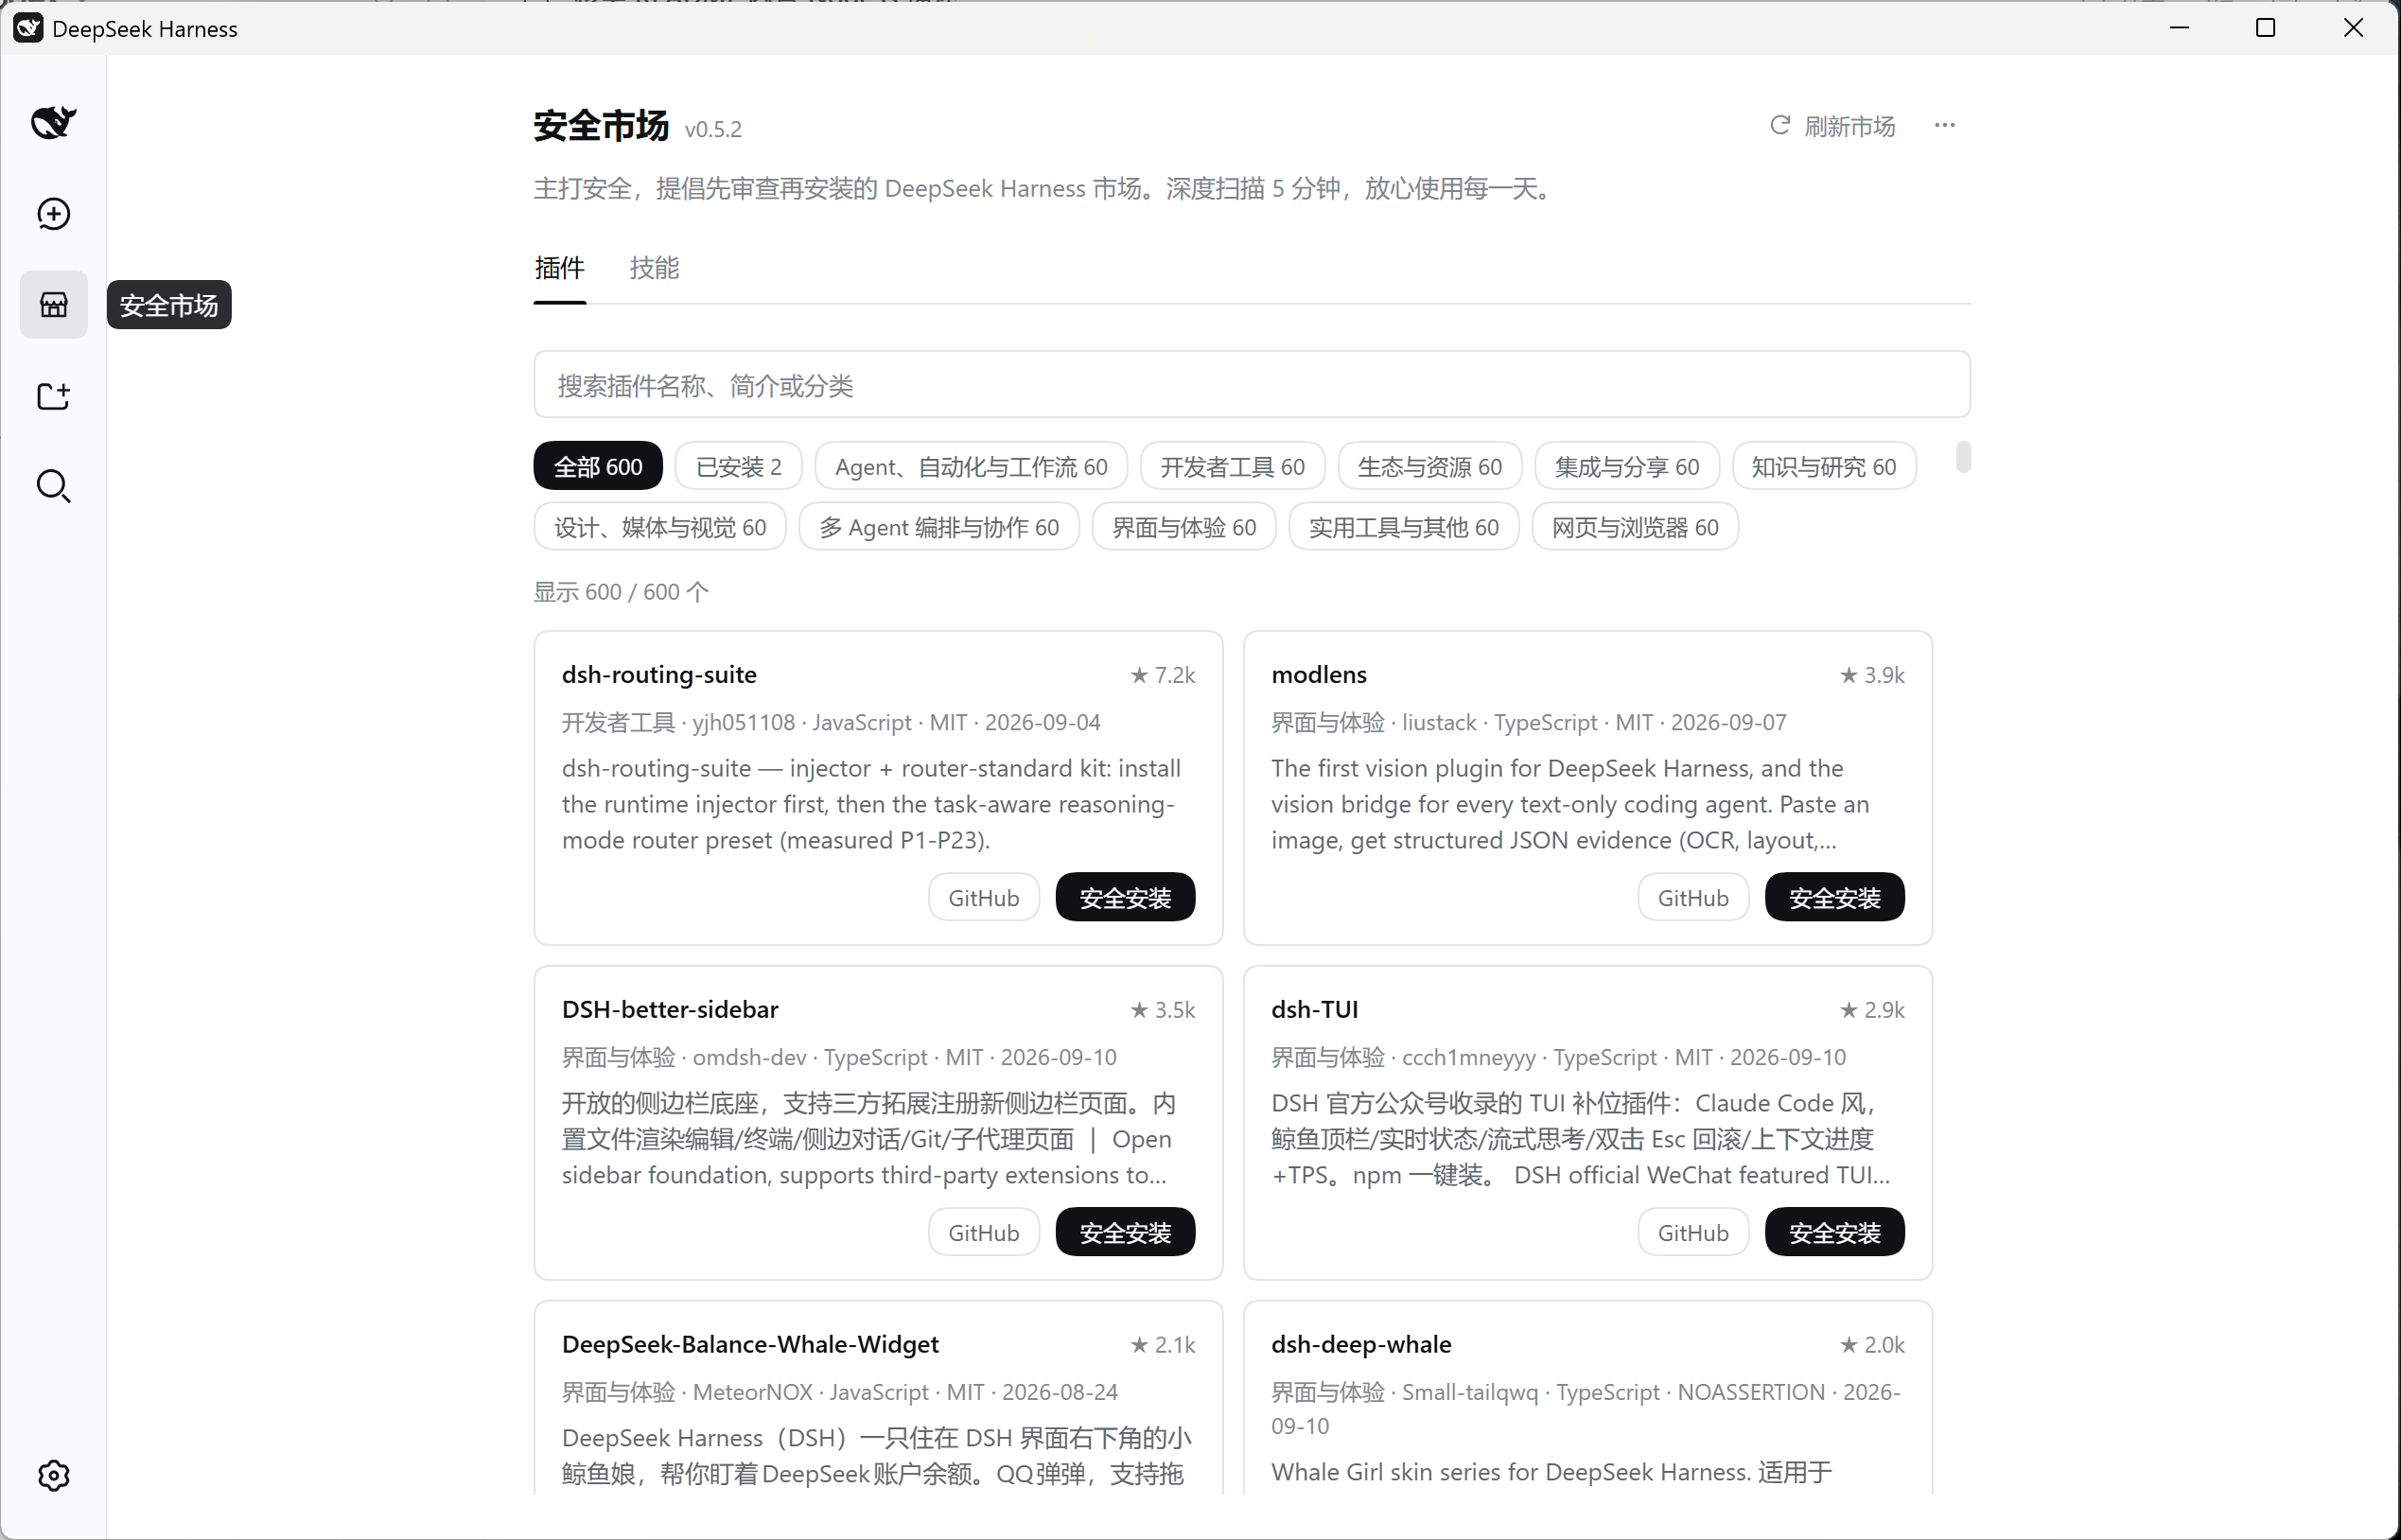Click the omdsh-dev metadata line
This screenshot has height=1540, width=2401.
click(839, 1057)
